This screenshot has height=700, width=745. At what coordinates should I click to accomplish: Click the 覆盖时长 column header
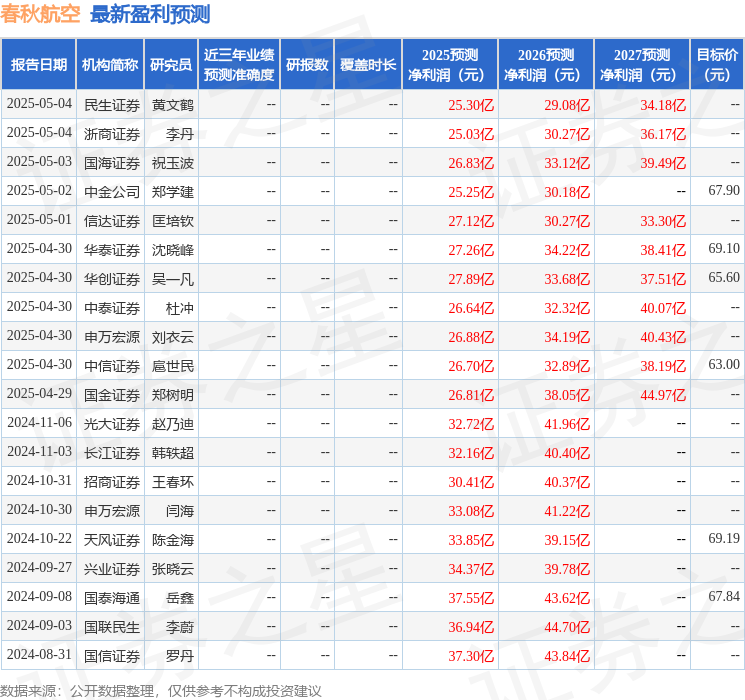(x=367, y=65)
